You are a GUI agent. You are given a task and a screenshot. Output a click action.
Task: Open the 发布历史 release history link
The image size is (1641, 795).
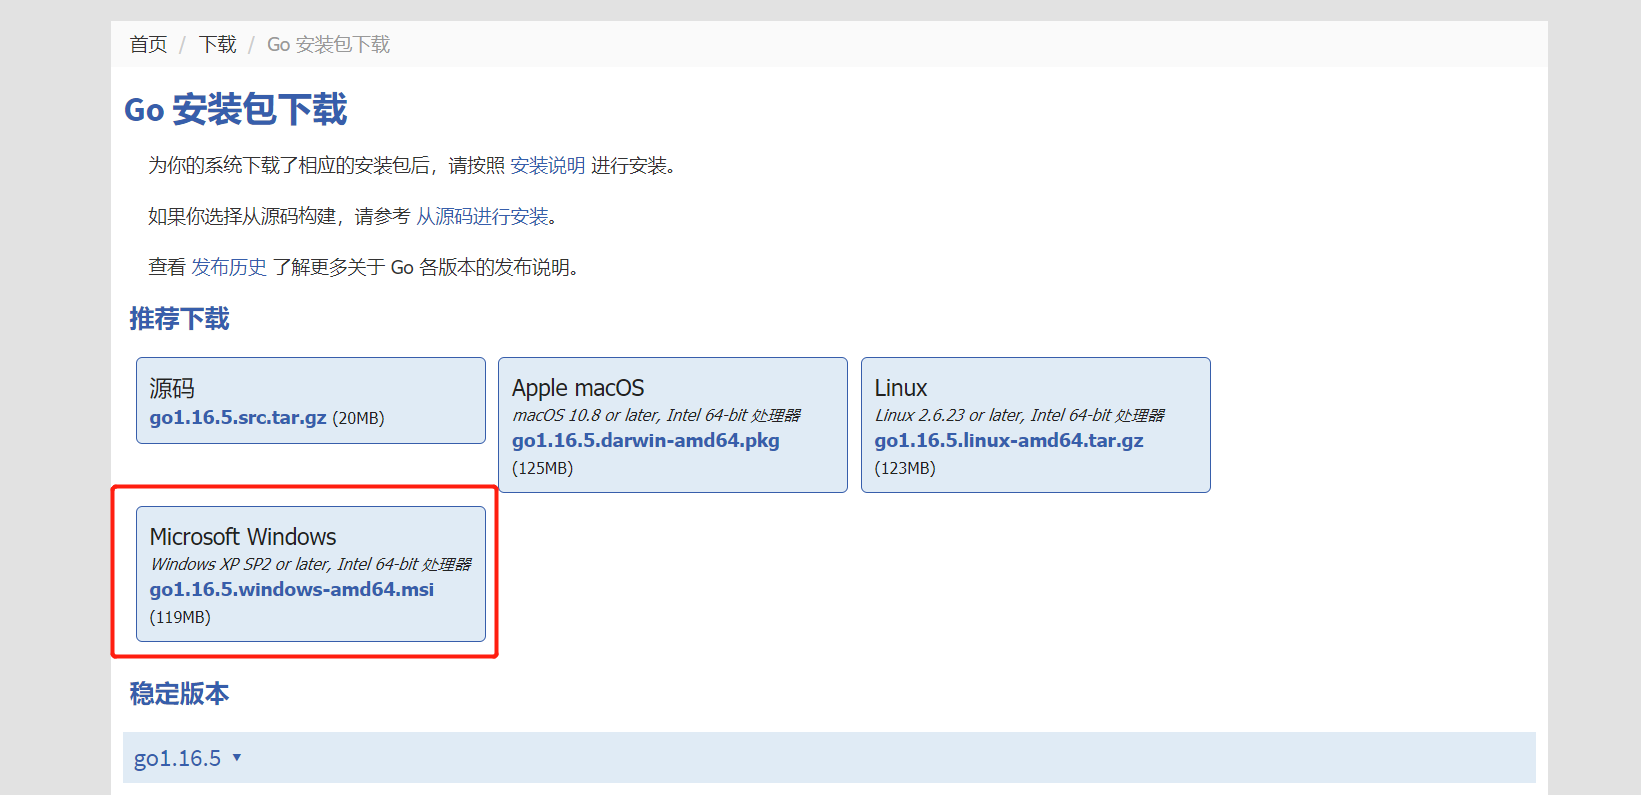coord(229,267)
